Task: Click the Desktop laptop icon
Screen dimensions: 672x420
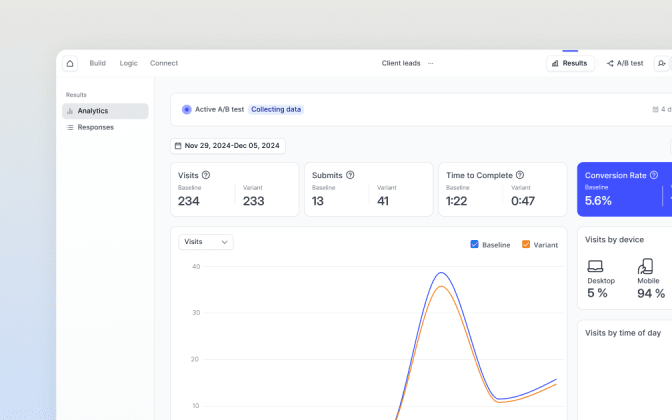Action: [x=595, y=266]
